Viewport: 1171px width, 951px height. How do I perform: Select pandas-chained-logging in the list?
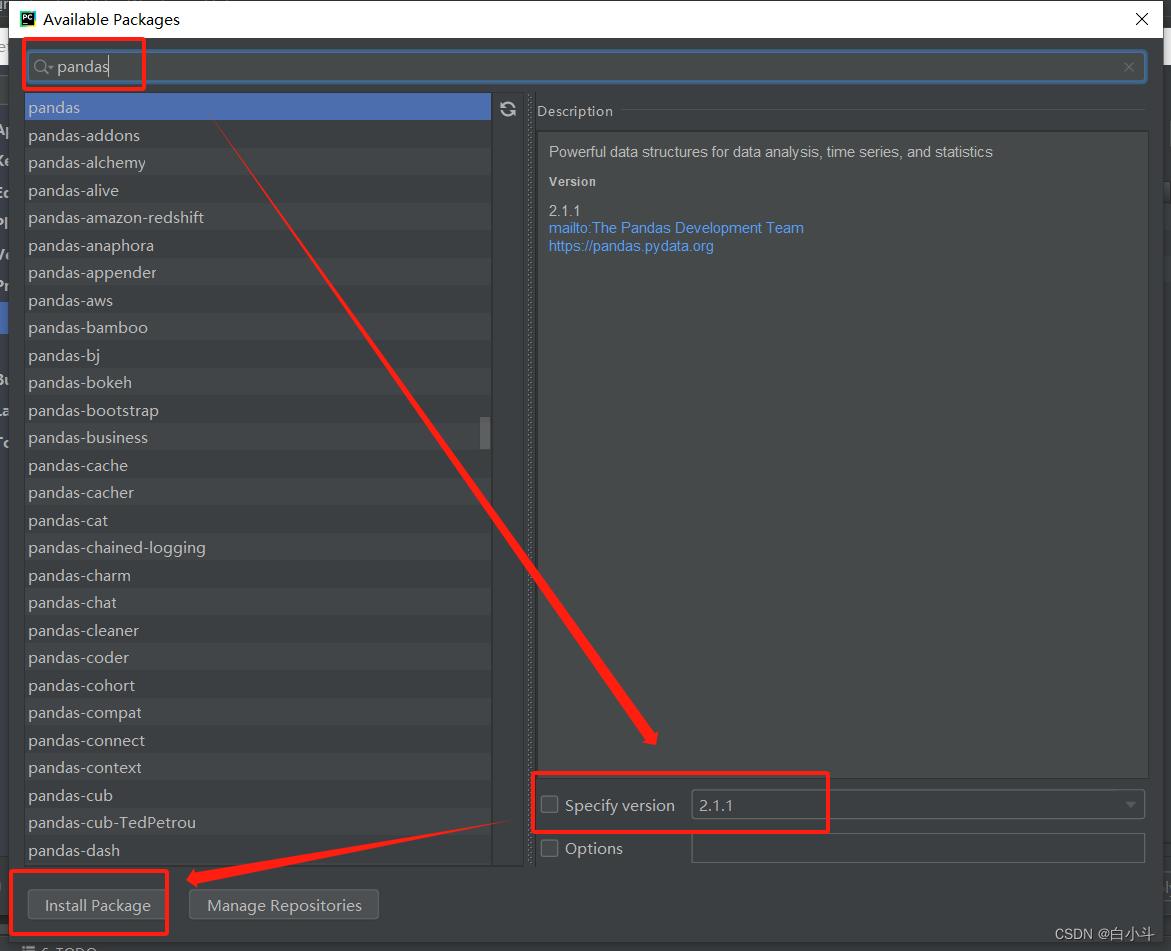tap(258, 548)
